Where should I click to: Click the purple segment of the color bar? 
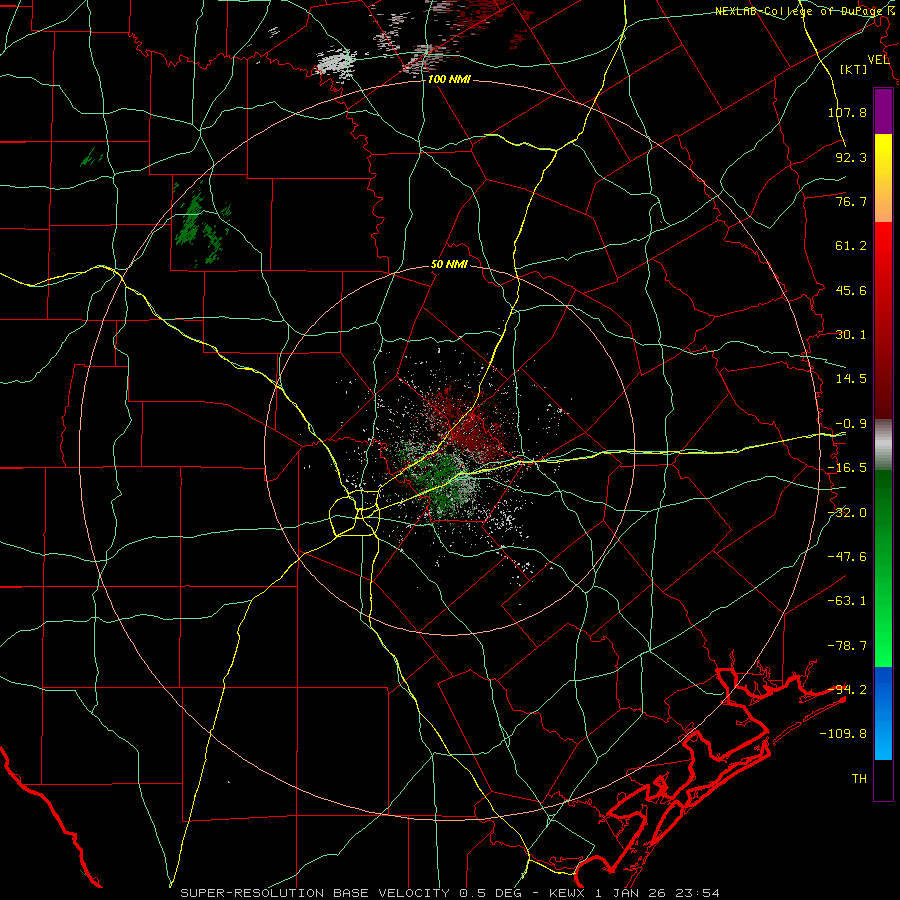883,111
